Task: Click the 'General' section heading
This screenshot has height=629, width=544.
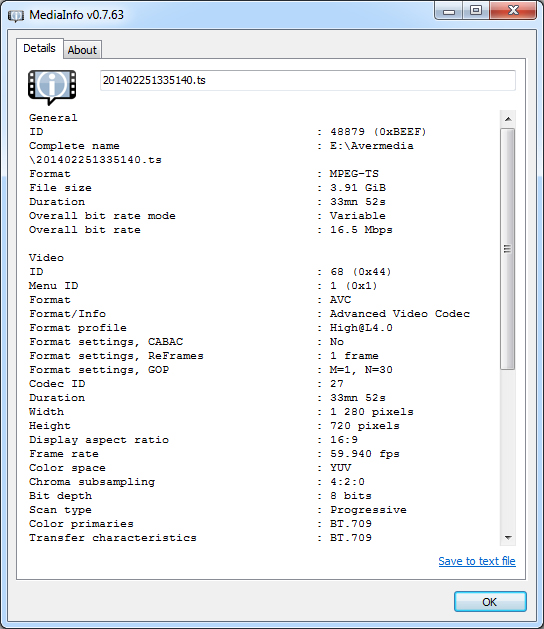Action: click(x=53, y=118)
